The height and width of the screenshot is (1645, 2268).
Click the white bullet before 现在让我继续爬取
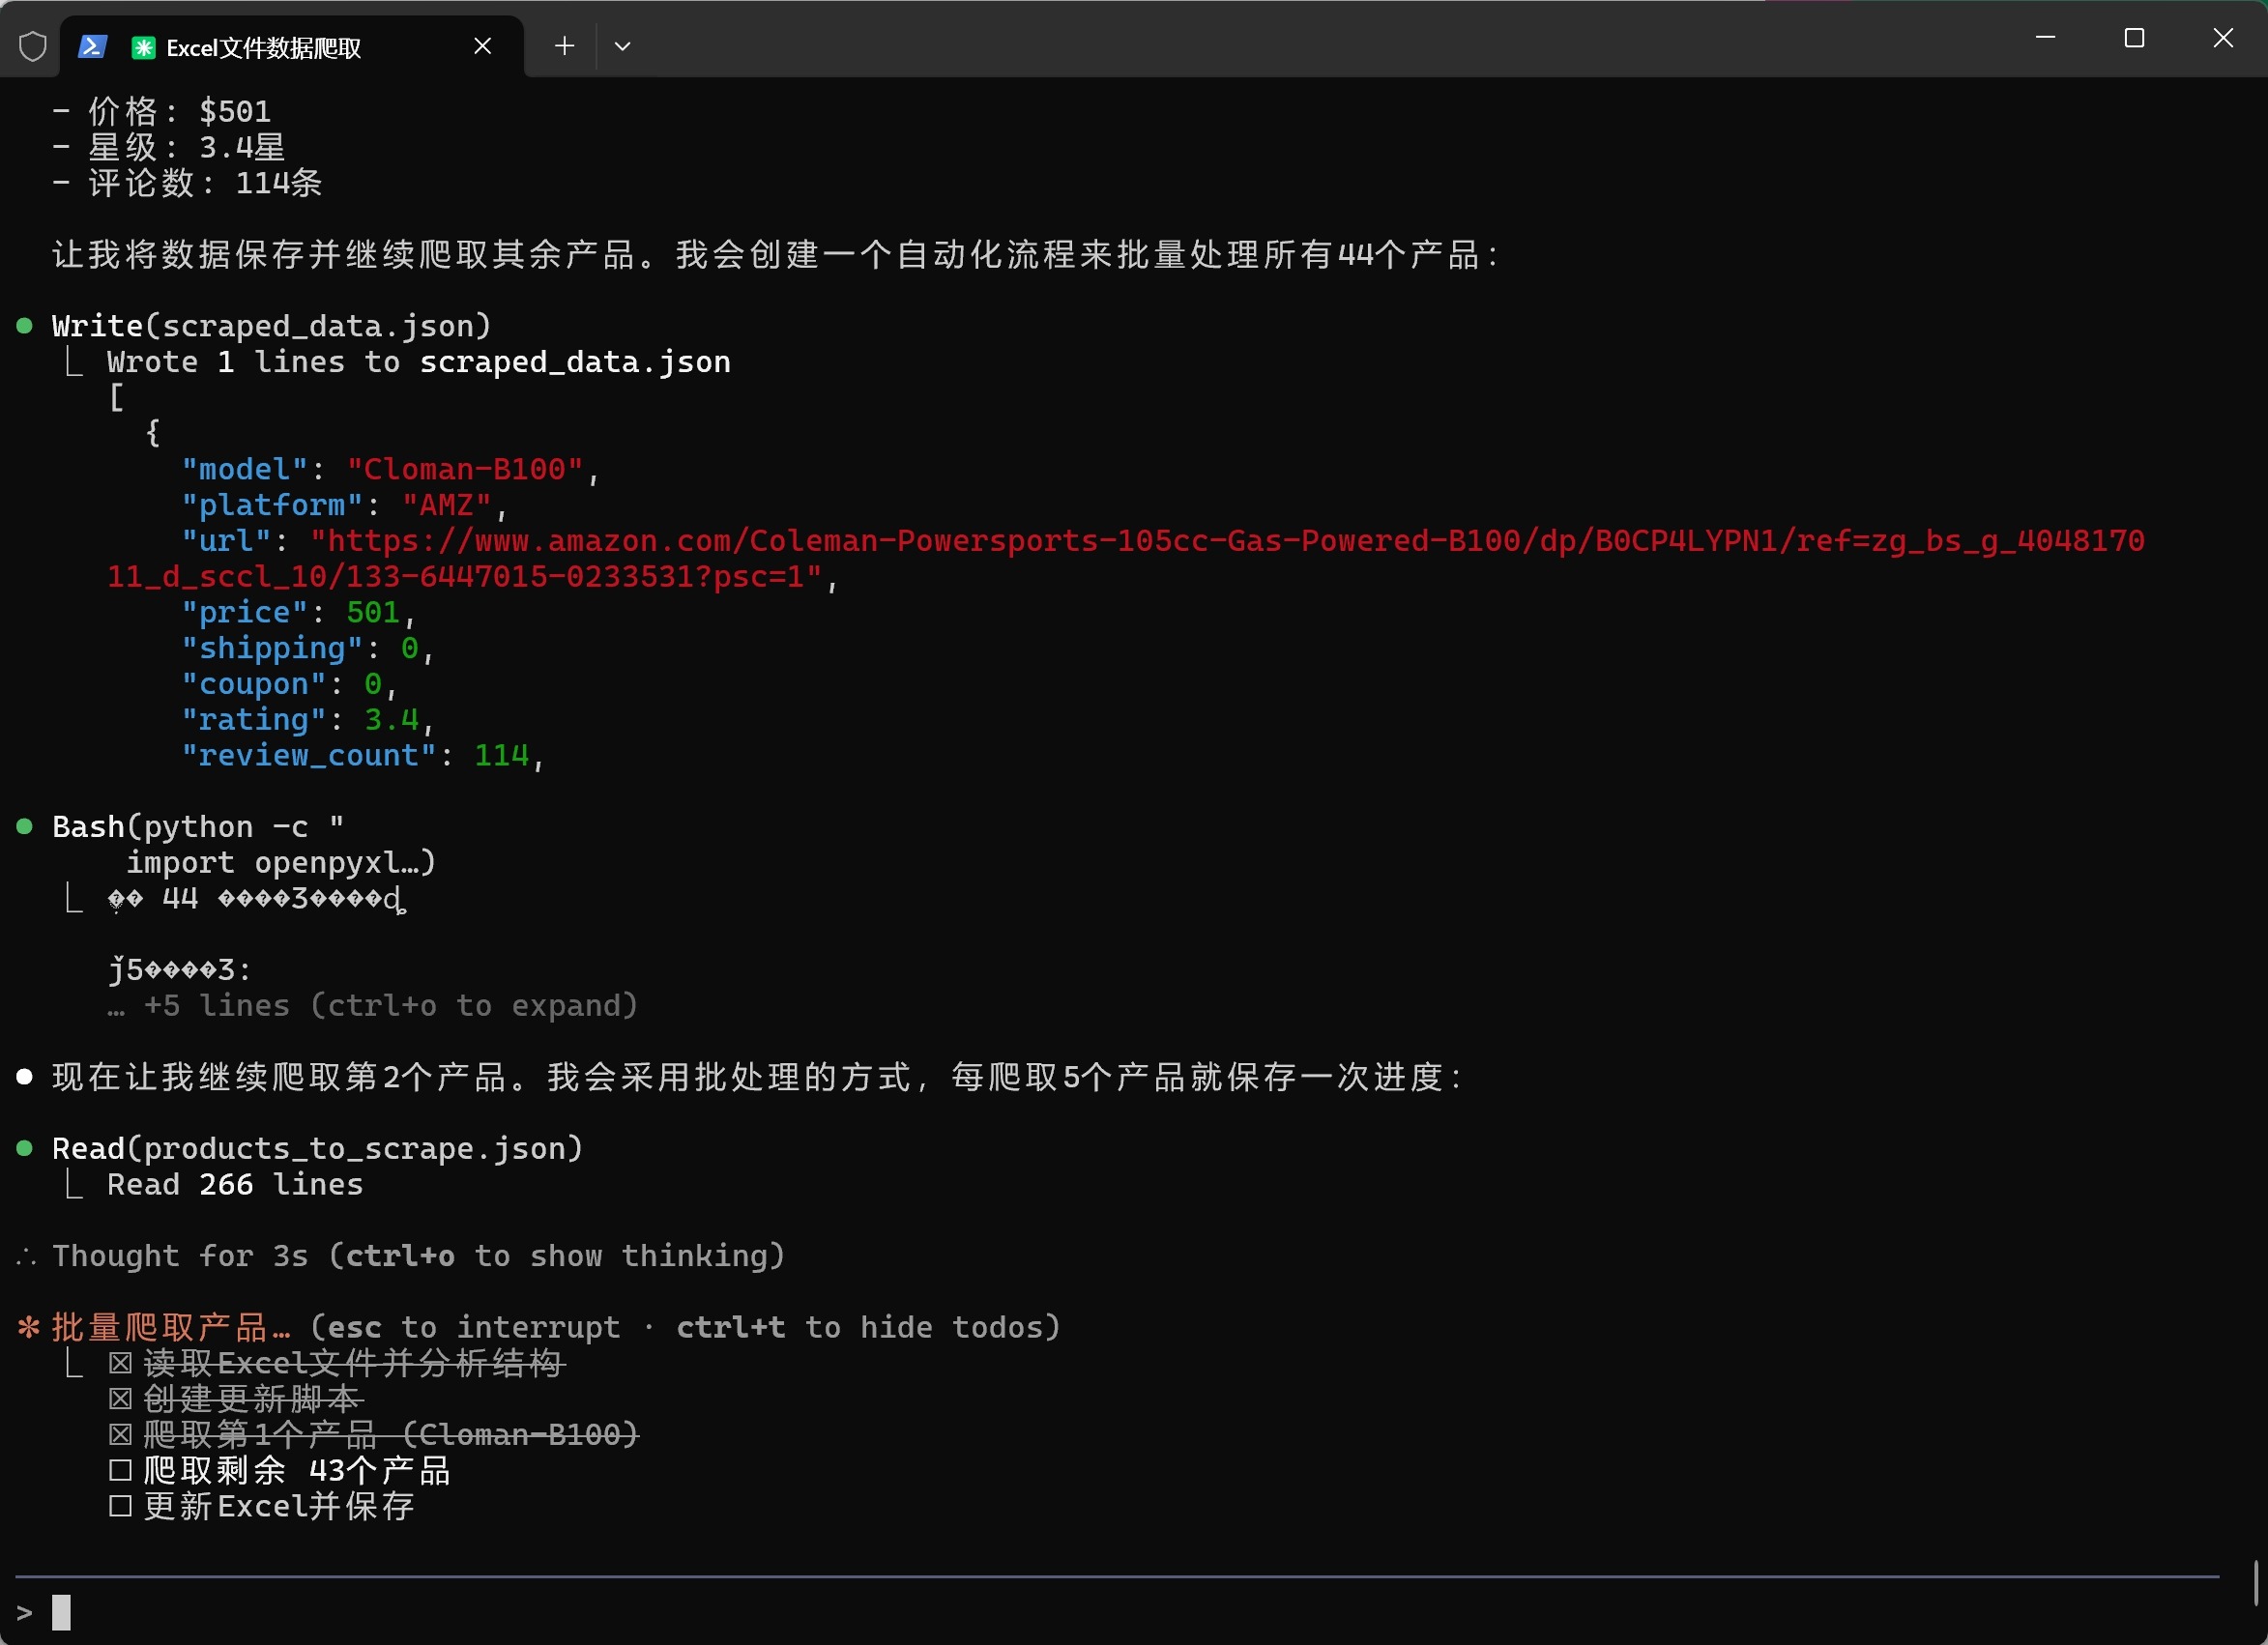pyautogui.click(x=25, y=1077)
